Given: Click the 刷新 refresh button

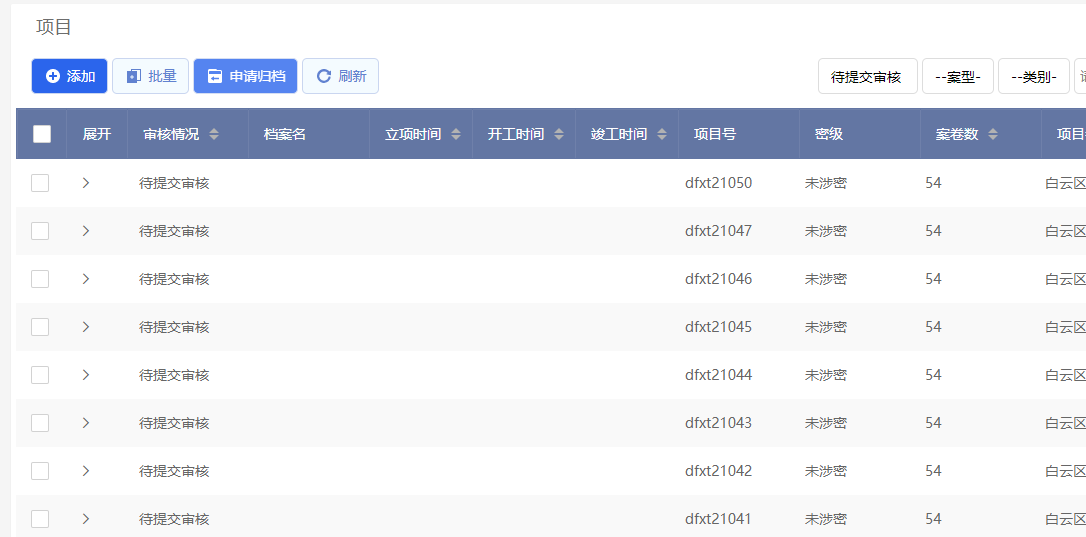Looking at the screenshot, I should pyautogui.click(x=340, y=76).
